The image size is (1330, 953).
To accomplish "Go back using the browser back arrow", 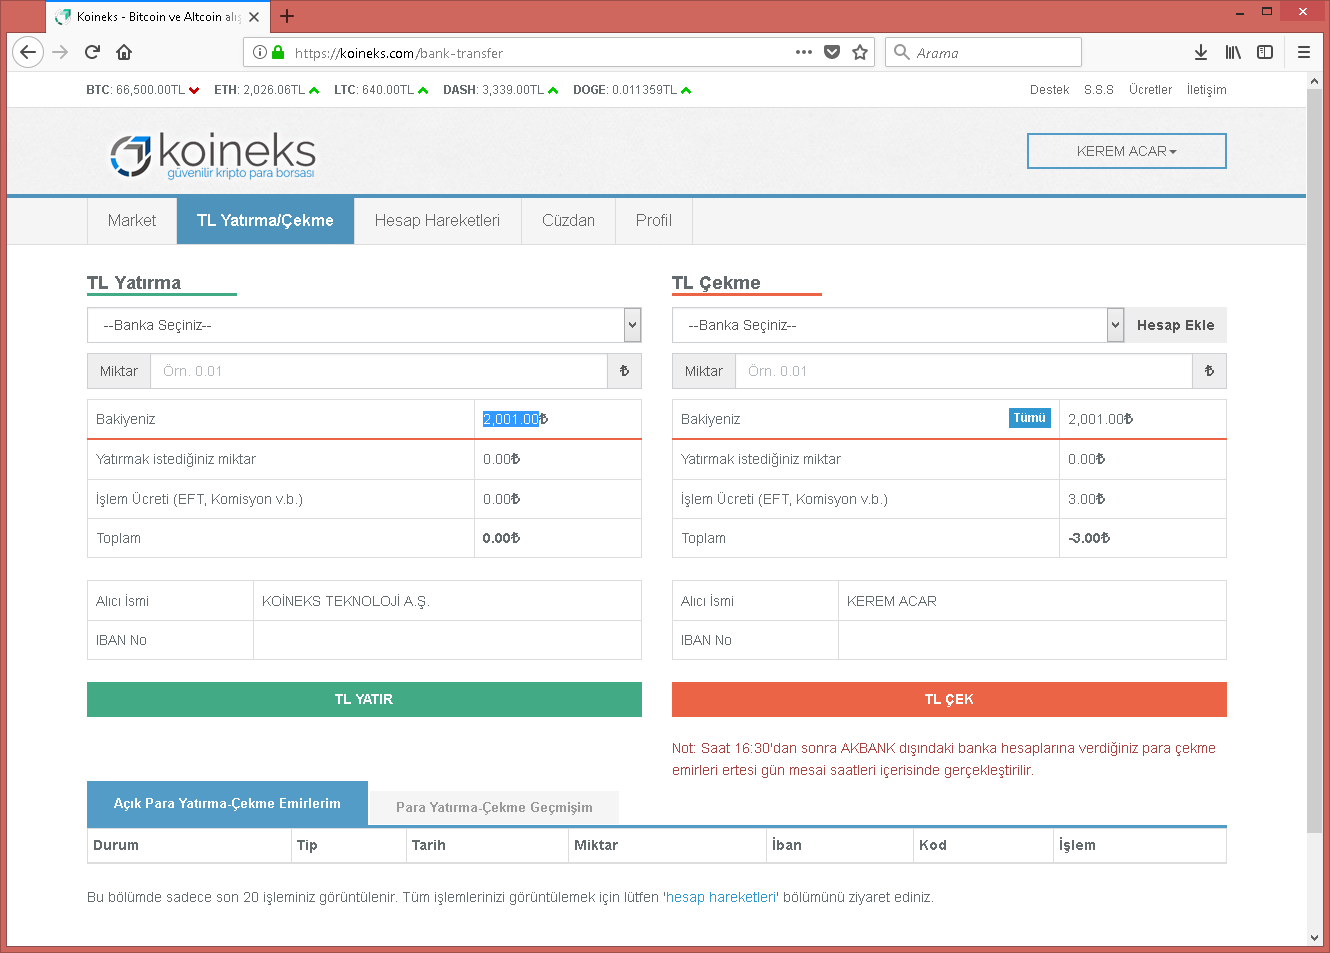I will click(x=28, y=52).
